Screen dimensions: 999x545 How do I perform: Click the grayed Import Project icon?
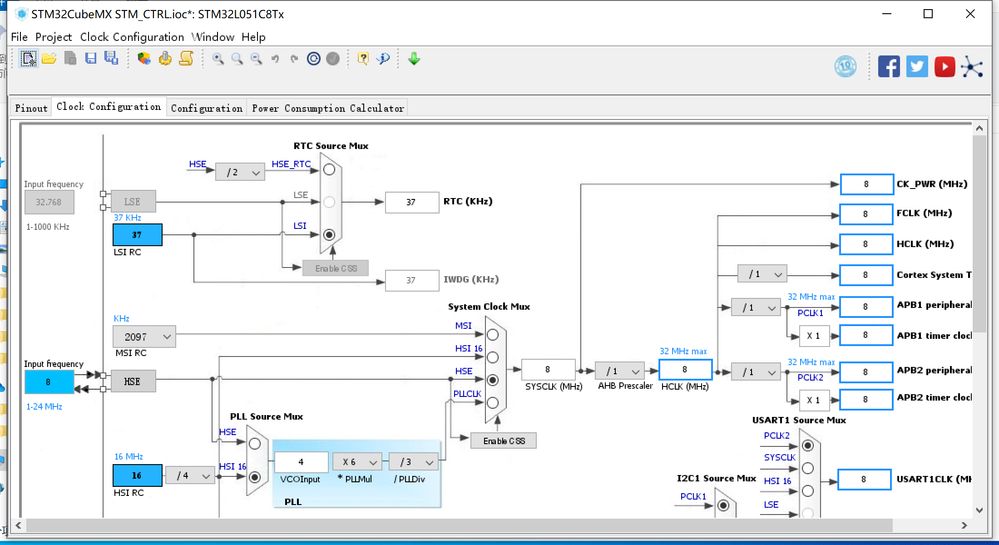pos(70,59)
